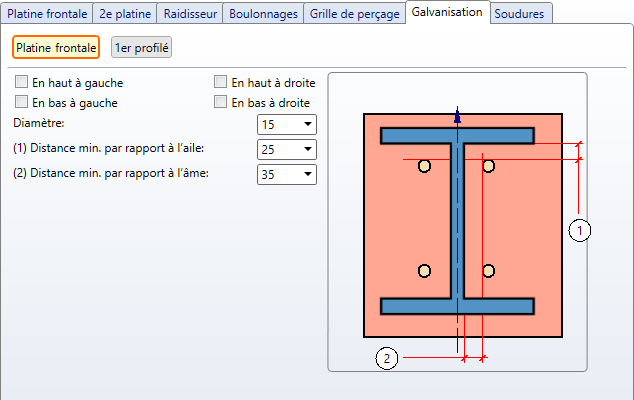The image size is (634, 400).
Task: Enable 'En bas à gauche' option
Action: [x=22, y=102]
